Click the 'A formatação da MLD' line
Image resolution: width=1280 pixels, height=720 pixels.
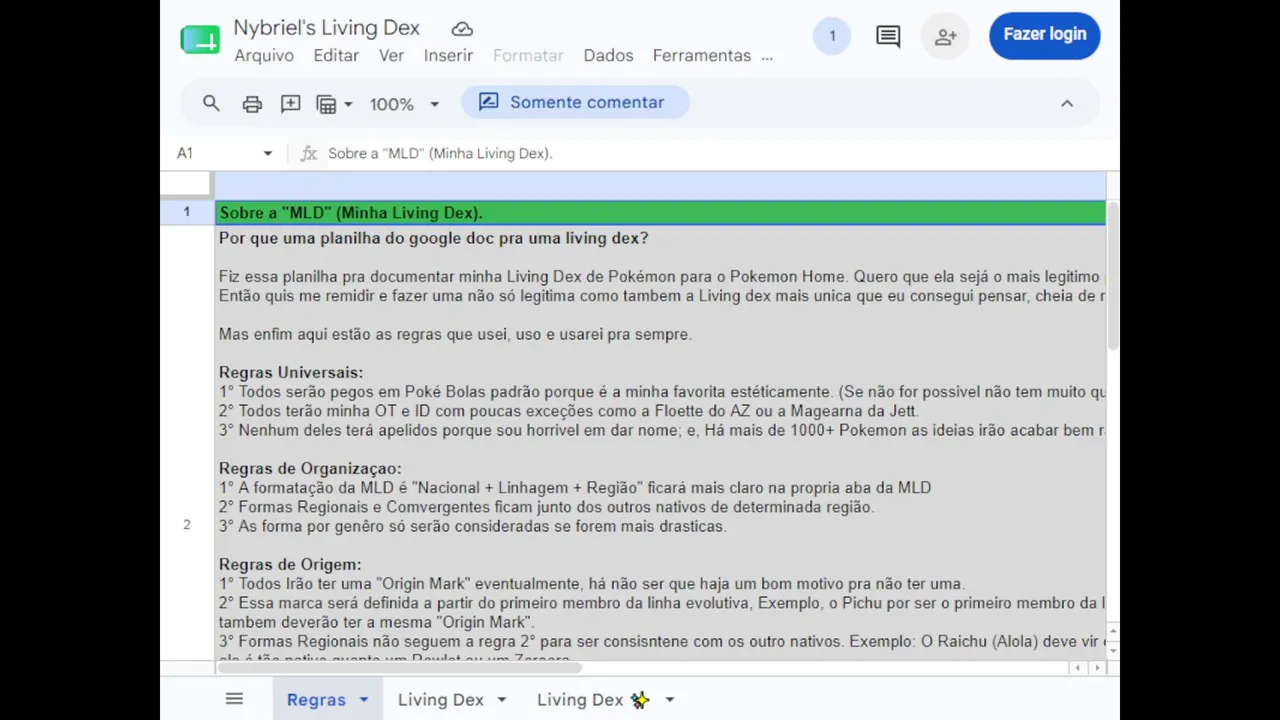pyautogui.click(x=575, y=488)
